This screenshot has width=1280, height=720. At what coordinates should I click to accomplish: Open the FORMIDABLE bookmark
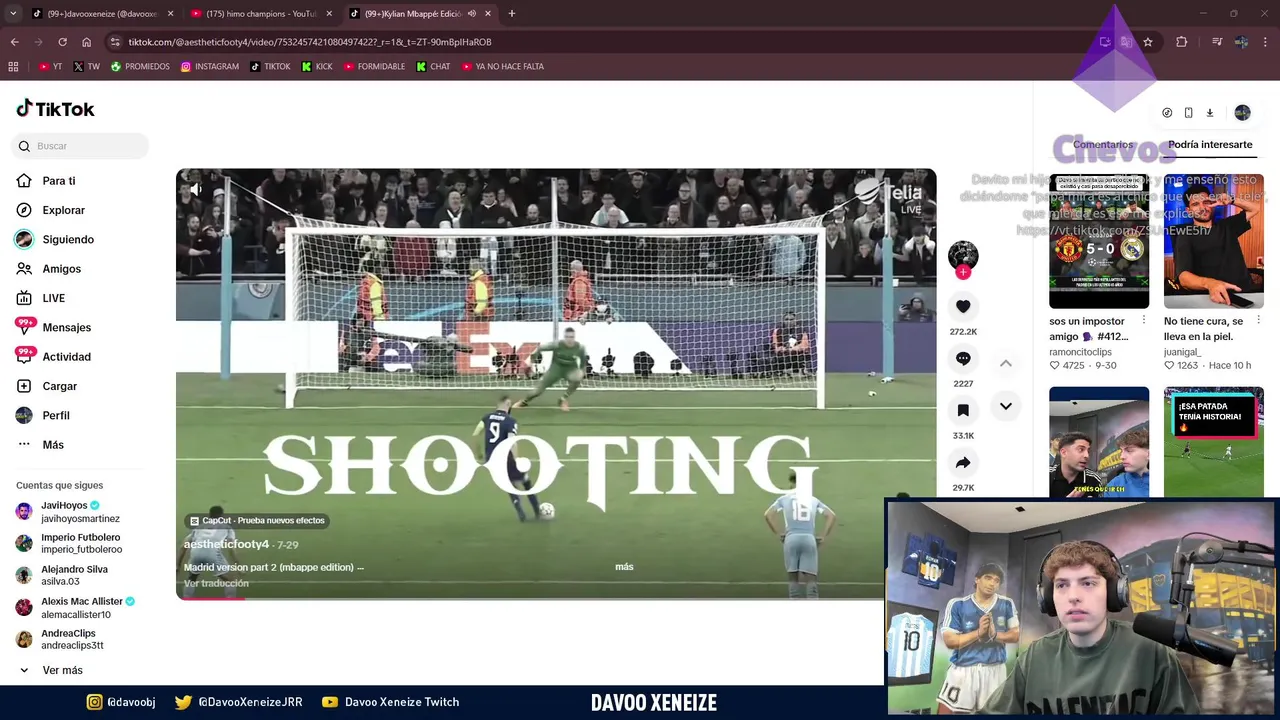(374, 67)
